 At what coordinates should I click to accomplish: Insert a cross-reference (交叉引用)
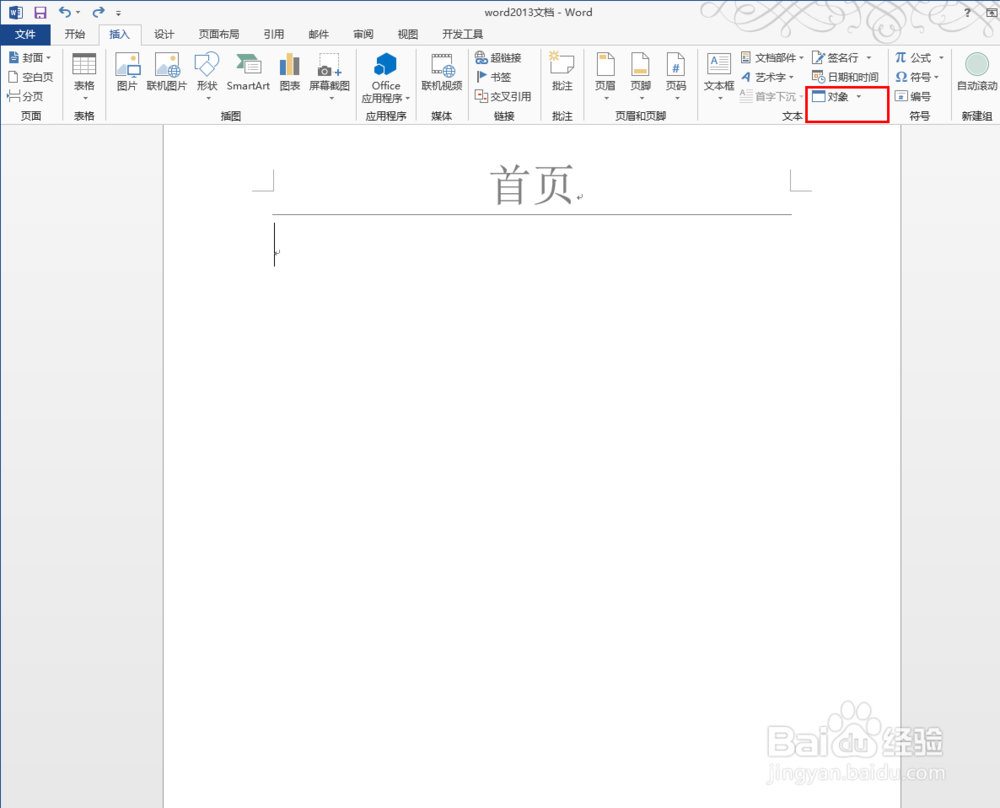tap(503, 96)
